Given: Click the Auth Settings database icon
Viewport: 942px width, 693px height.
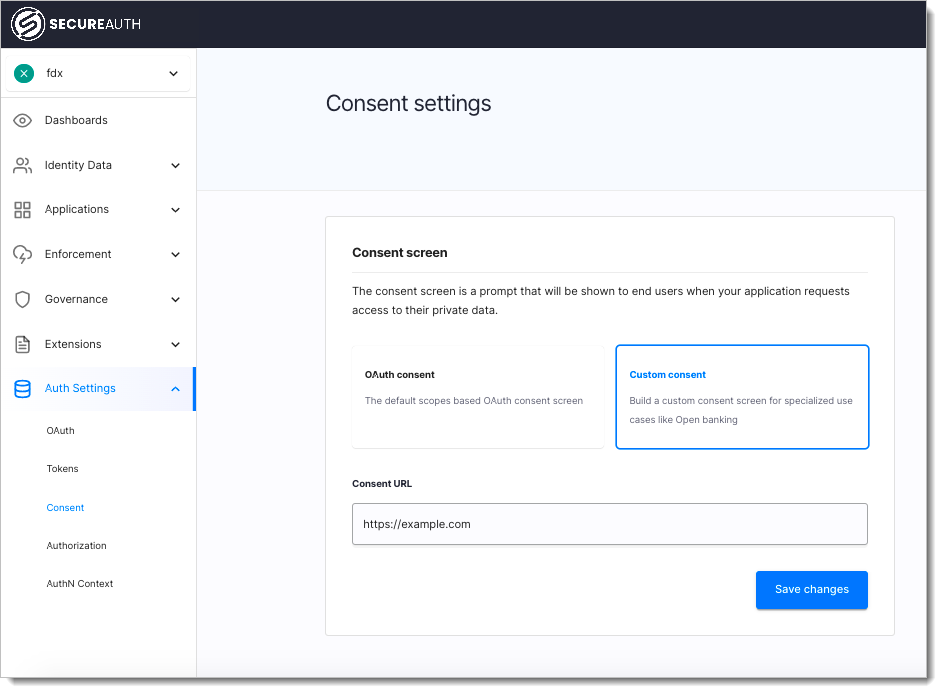Looking at the screenshot, I should pos(22,389).
